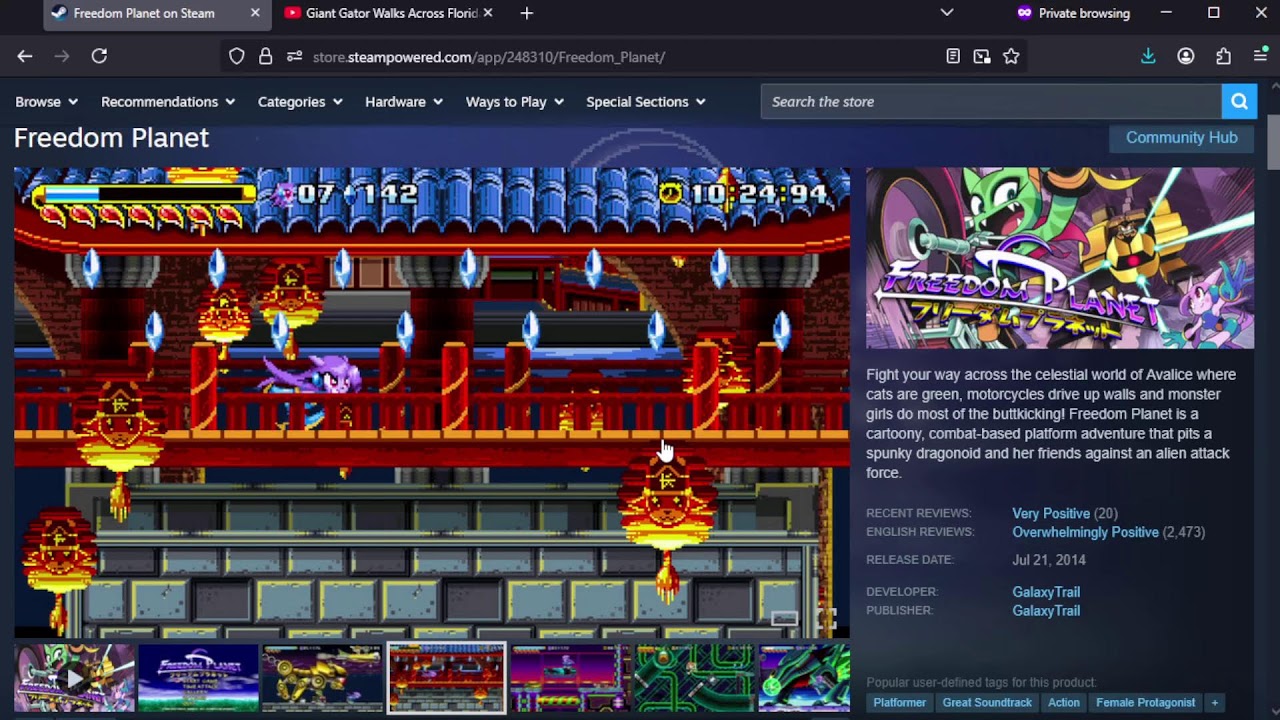1280x720 pixels.
Task: Open the list all tabs chevron
Action: (x=947, y=13)
